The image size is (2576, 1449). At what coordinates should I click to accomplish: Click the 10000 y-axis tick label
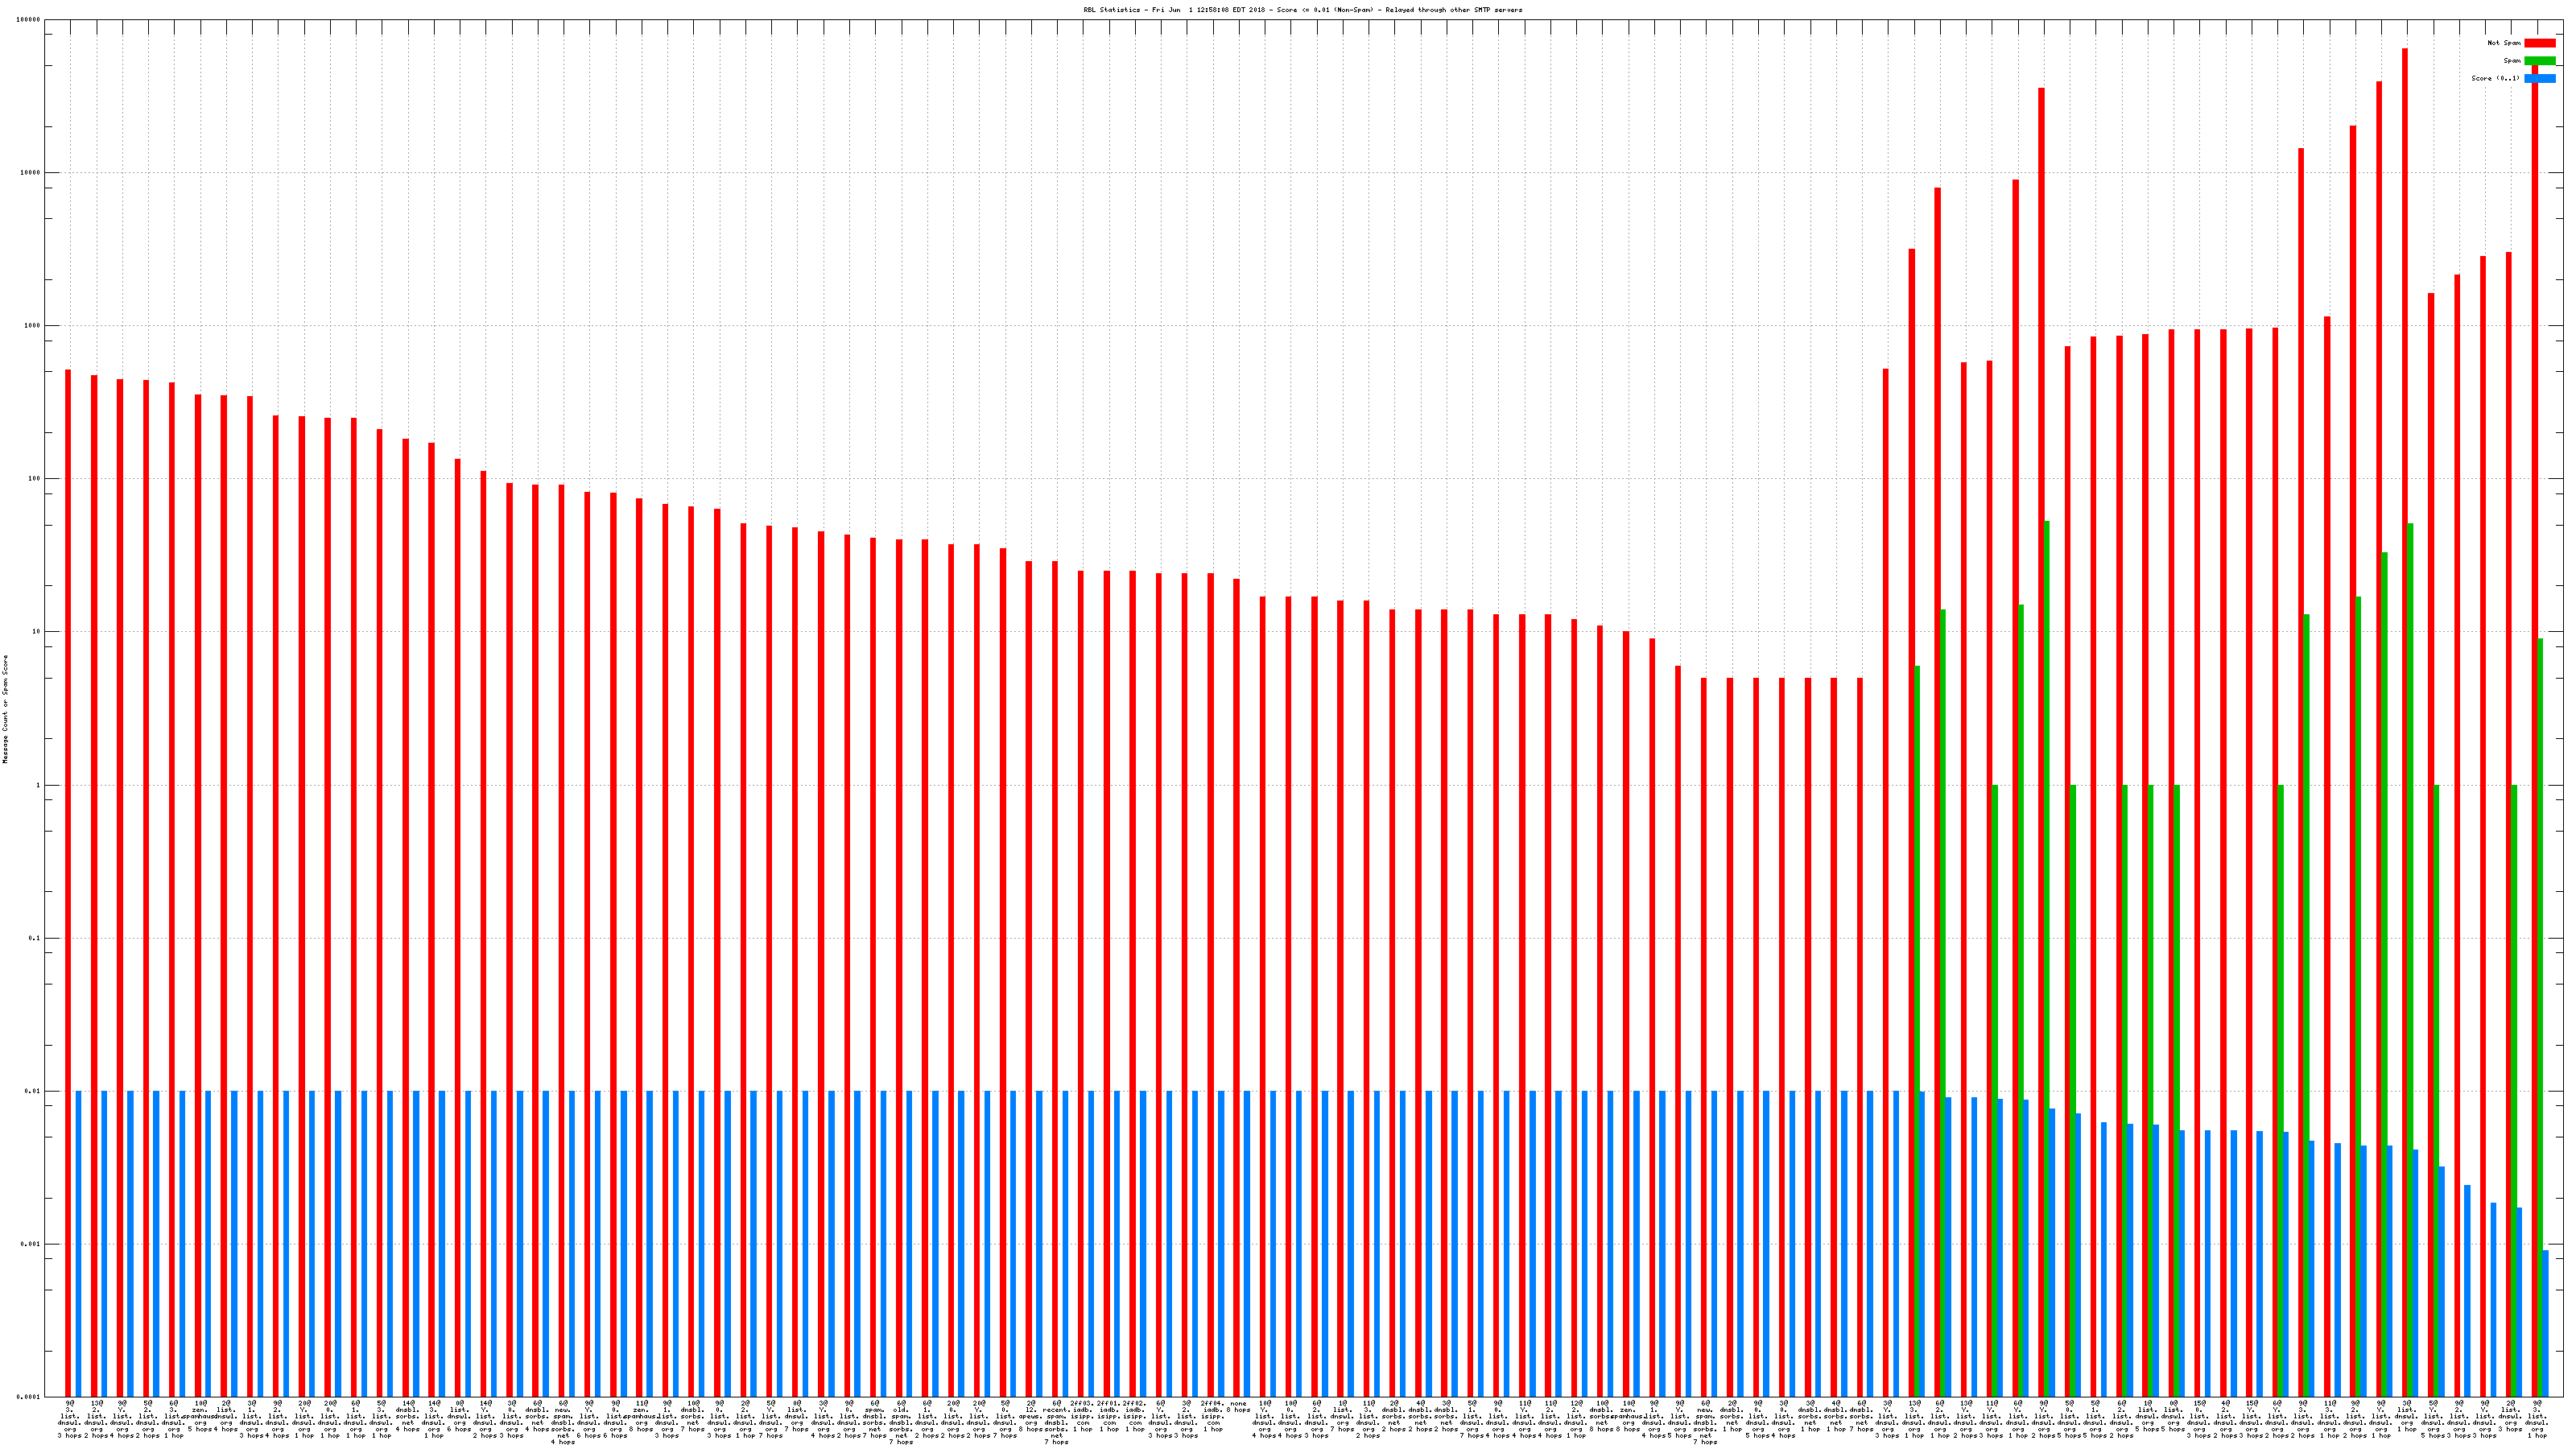[x=31, y=173]
